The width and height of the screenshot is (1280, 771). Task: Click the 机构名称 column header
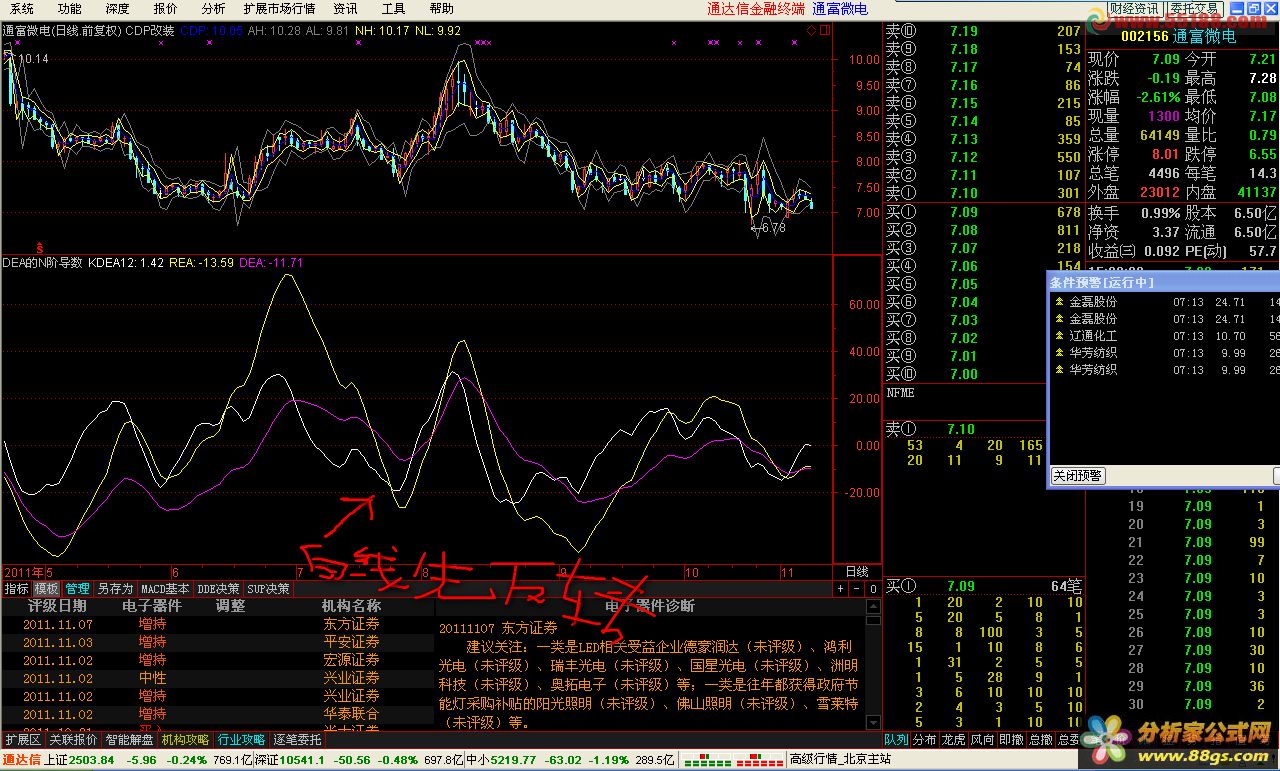(351, 606)
